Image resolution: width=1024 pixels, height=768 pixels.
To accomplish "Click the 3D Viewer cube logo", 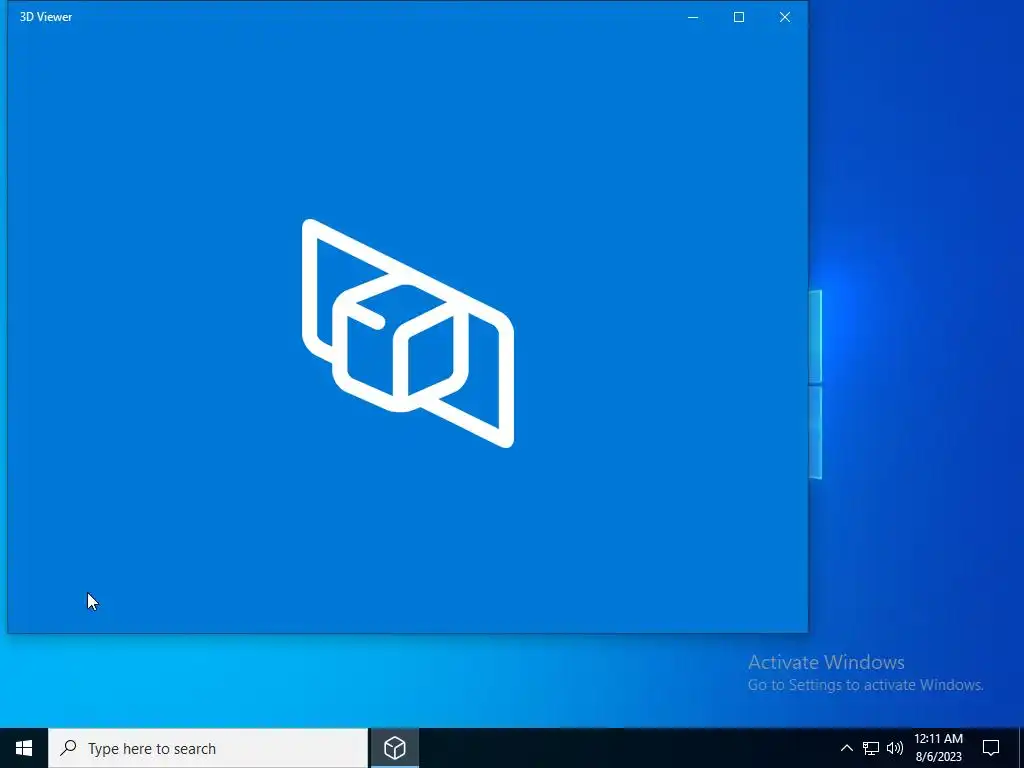I will (x=408, y=333).
